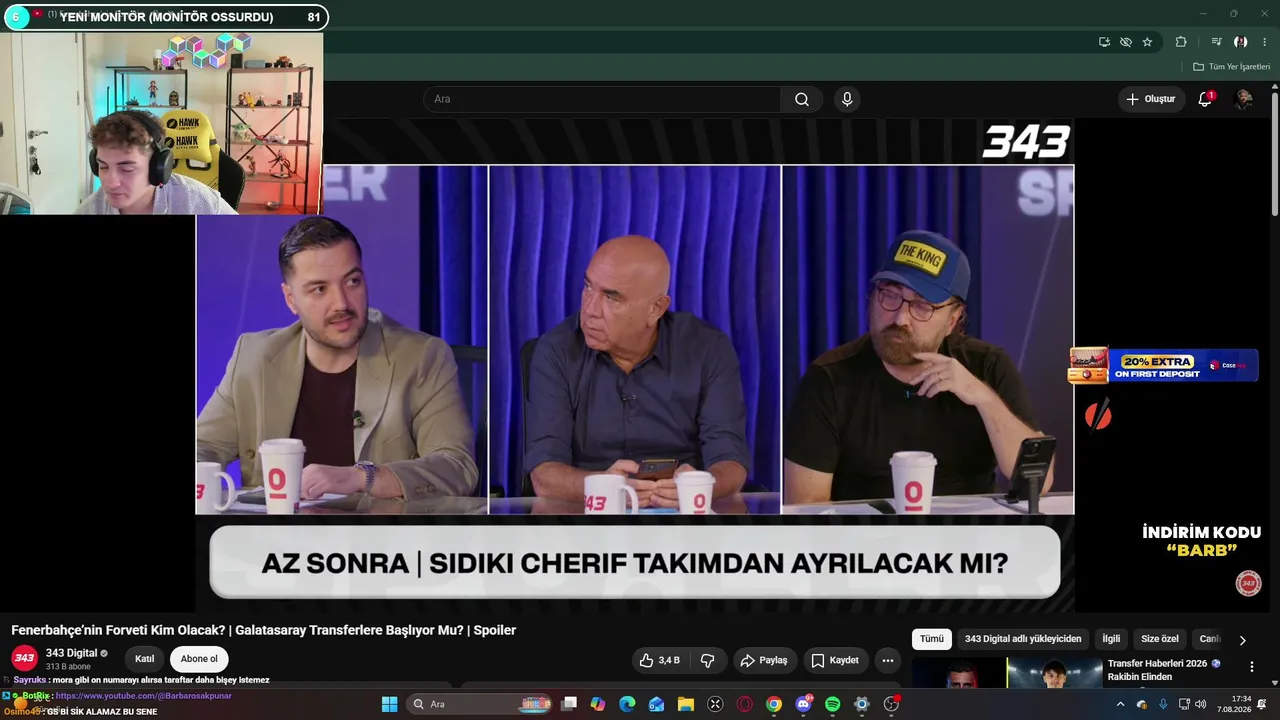Image resolution: width=1280 pixels, height=720 pixels.
Task: Open the 20% EXTRA first deposit ad banner
Action: click(x=1163, y=365)
